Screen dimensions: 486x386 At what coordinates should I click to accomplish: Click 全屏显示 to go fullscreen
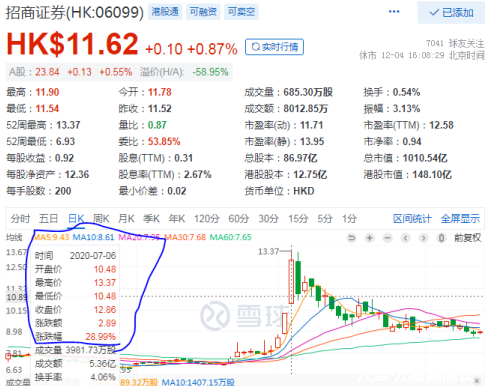(x=460, y=219)
